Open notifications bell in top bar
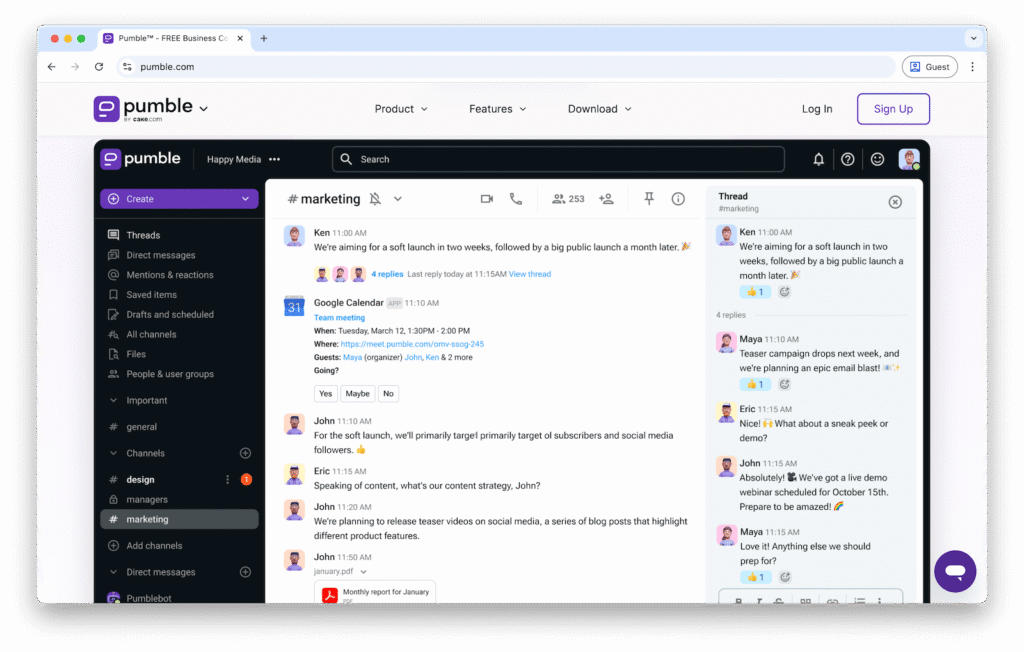 (x=818, y=159)
